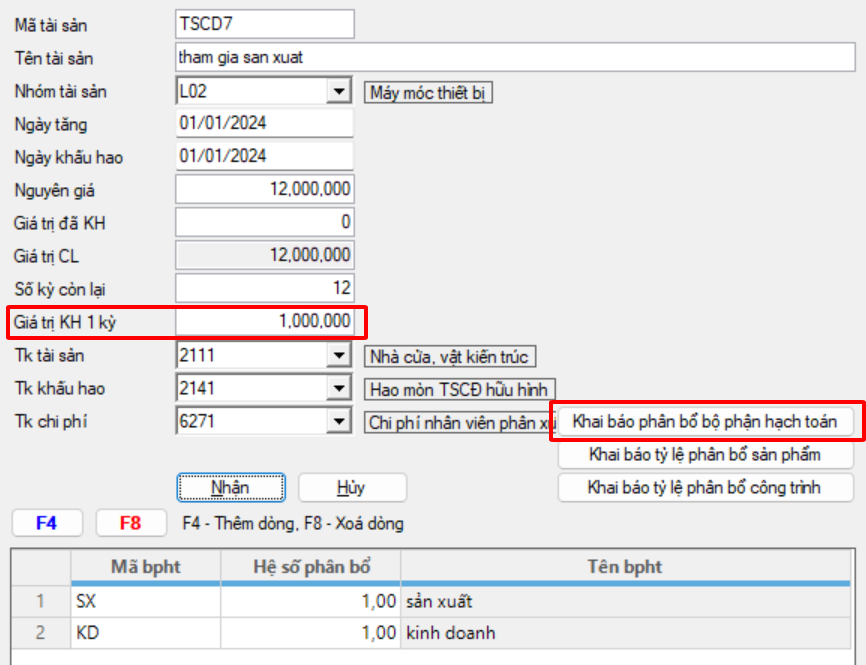This screenshot has height=665, width=866.
Task: Select the SX row in the table
Action: [x=145, y=602]
